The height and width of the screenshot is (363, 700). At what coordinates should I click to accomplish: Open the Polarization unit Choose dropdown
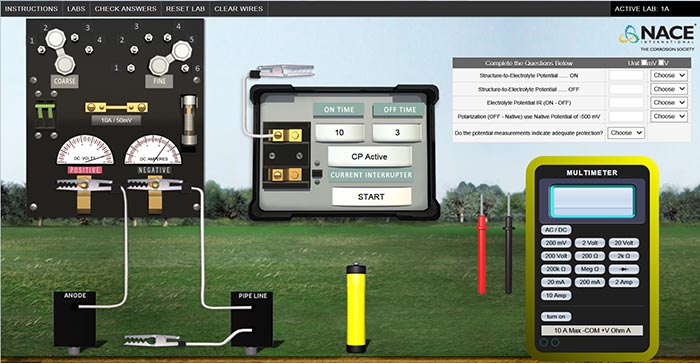point(669,116)
